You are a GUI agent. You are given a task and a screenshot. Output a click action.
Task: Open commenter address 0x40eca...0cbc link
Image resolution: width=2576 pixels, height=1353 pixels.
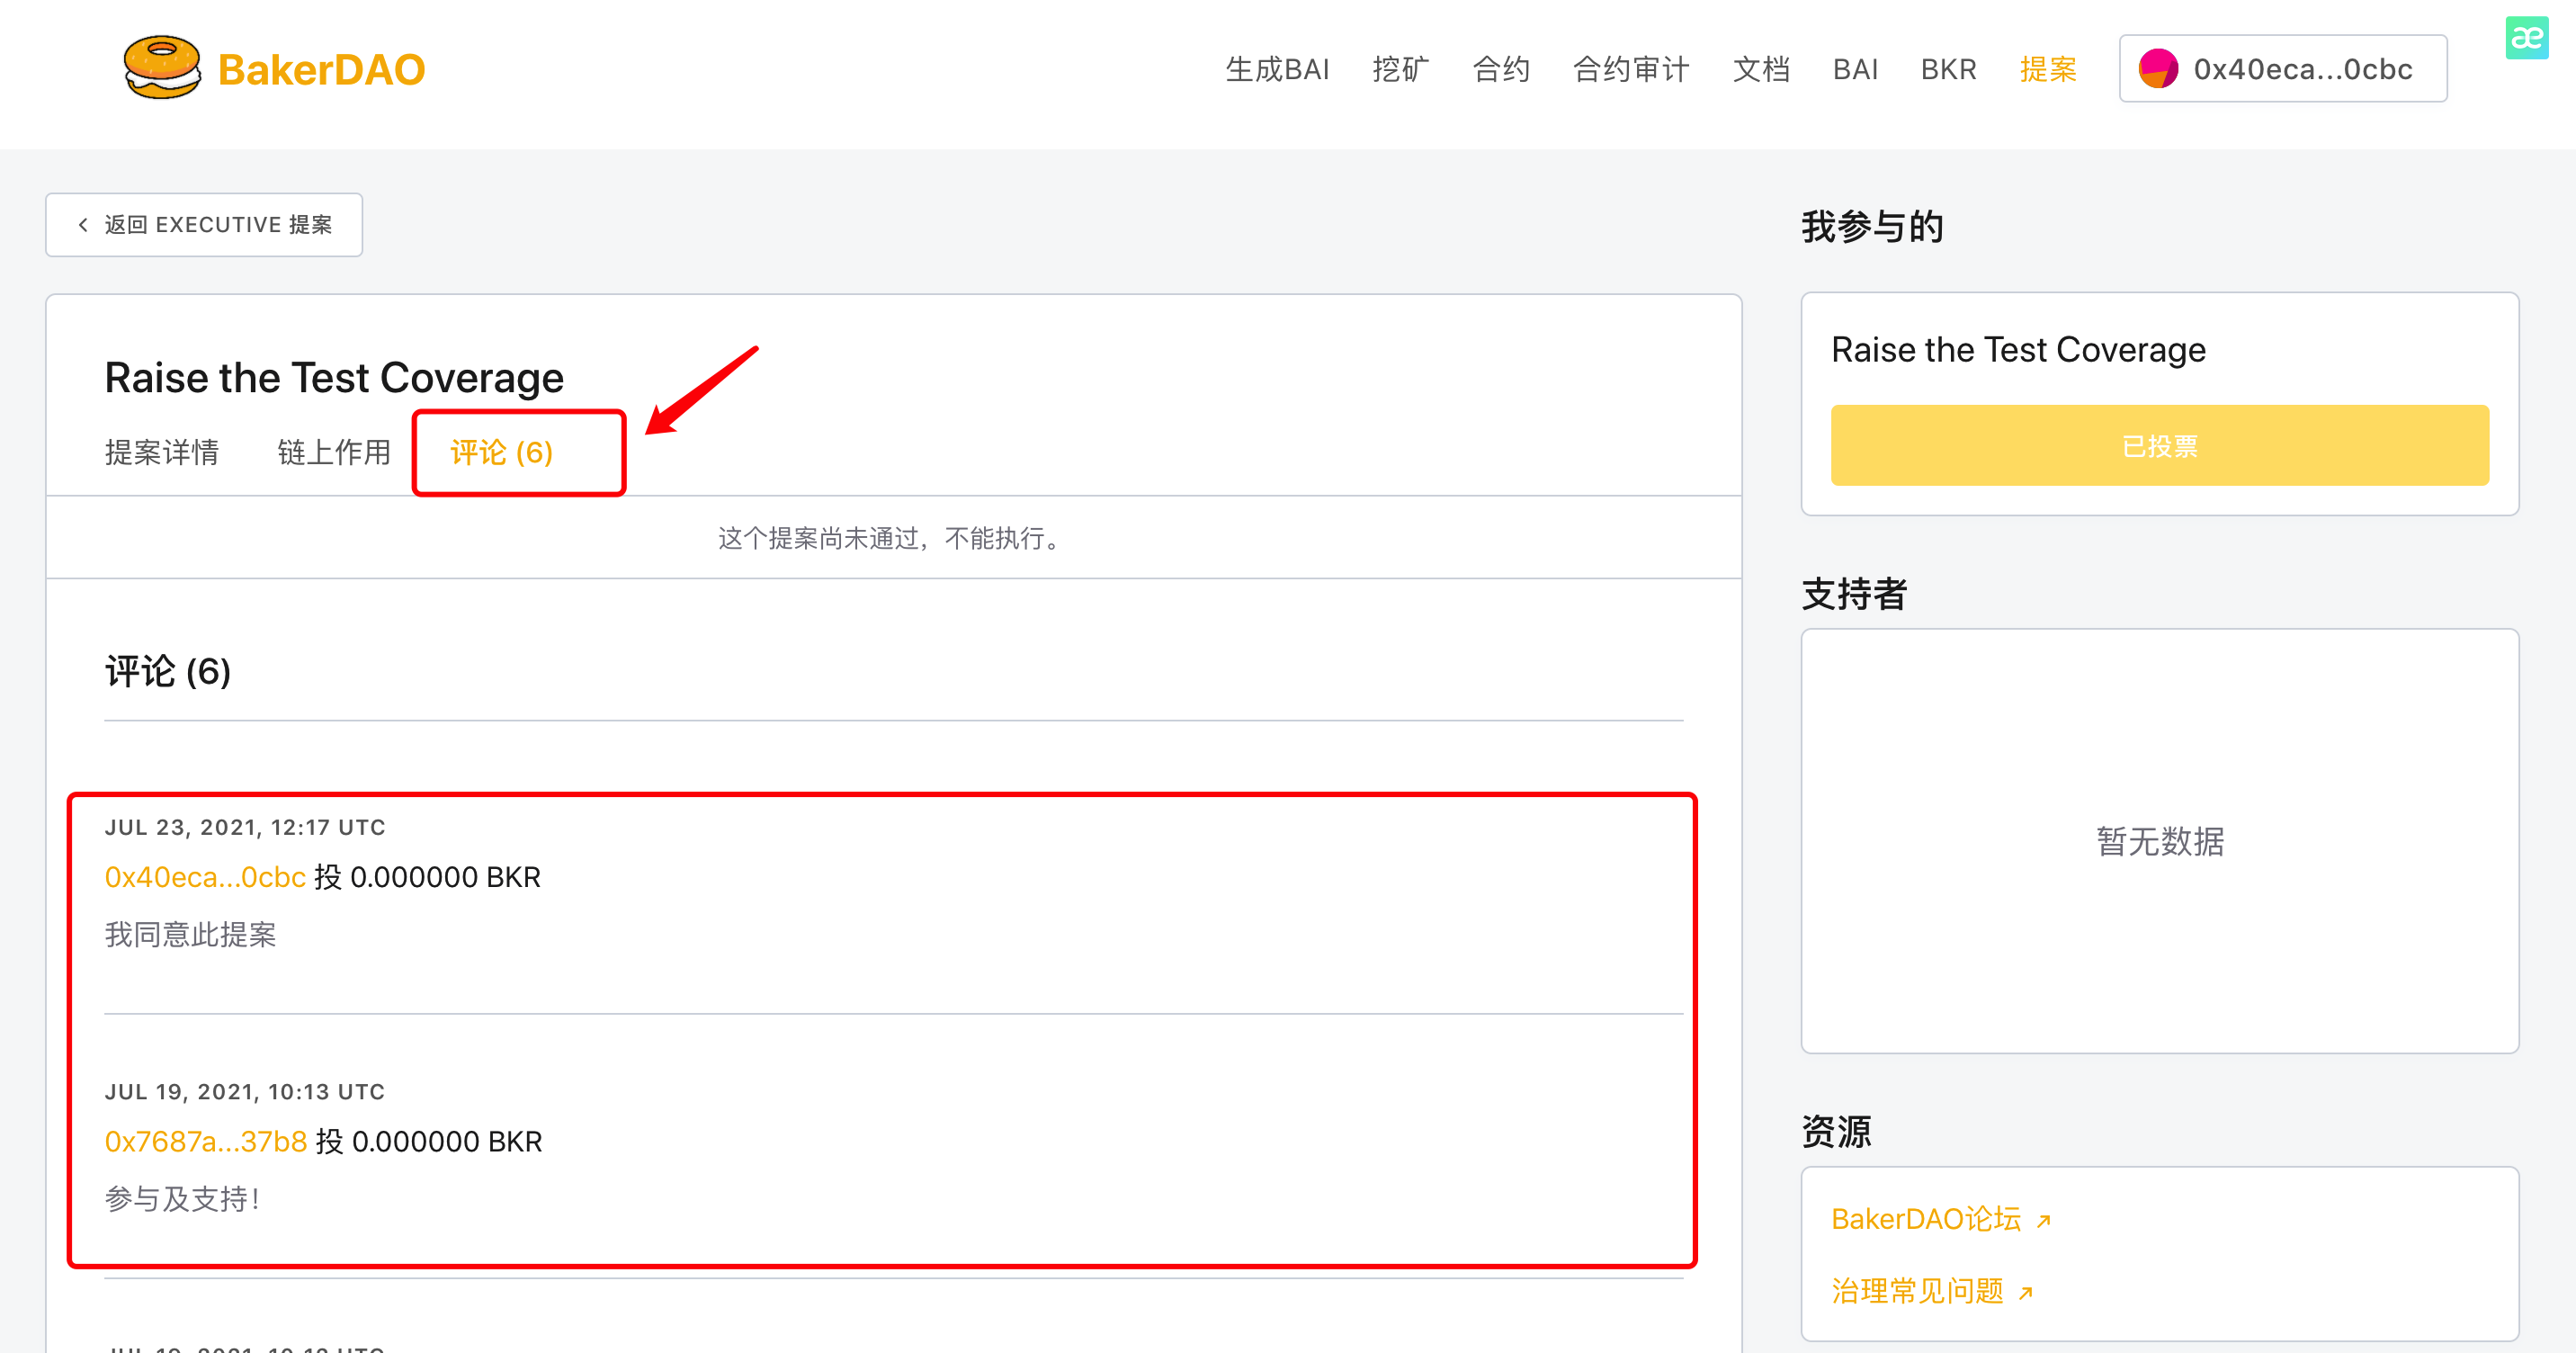click(205, 877)
